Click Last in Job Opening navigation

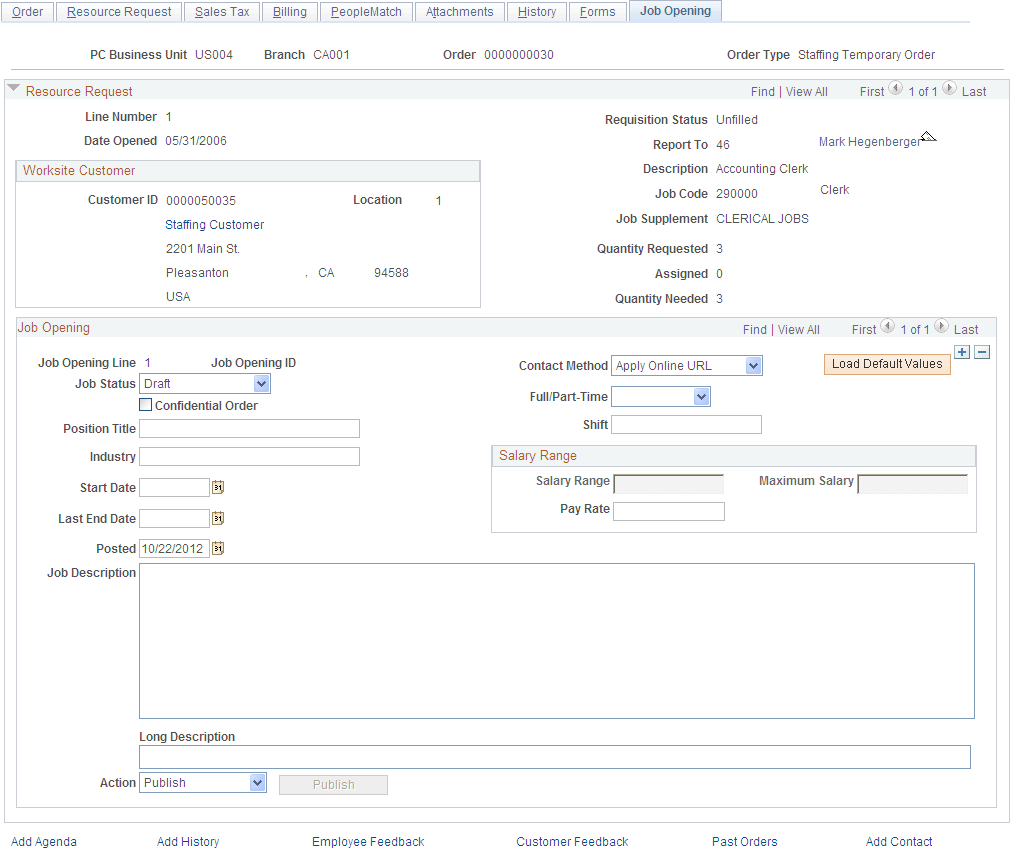[x=966, y=330]
